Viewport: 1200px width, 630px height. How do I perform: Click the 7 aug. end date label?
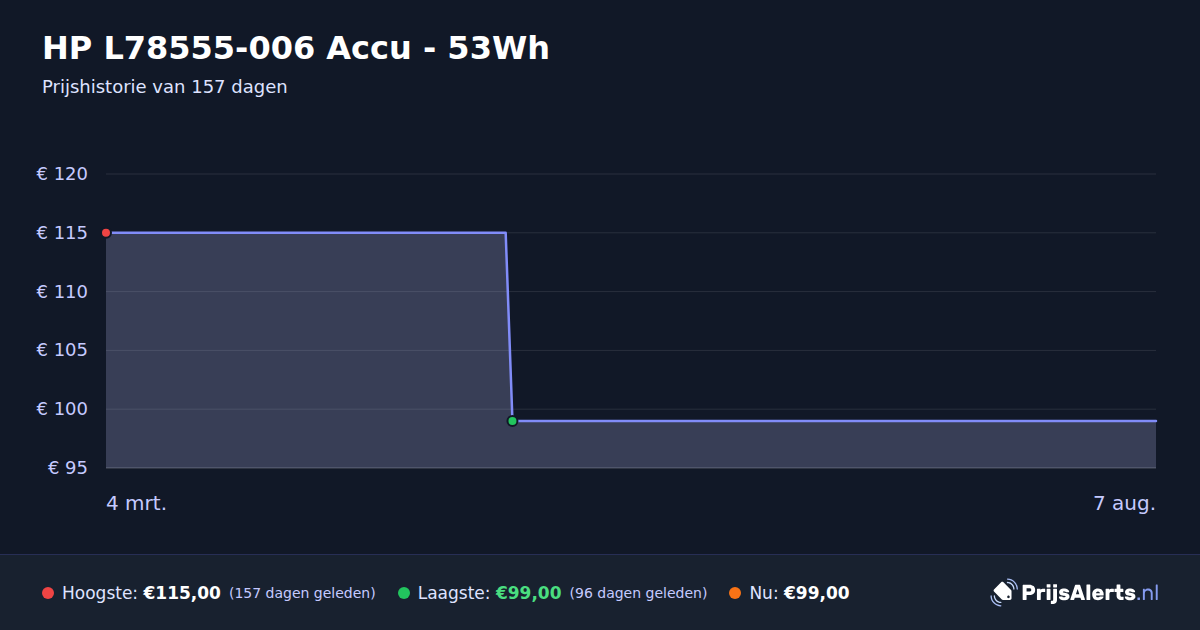click(1124, 503)
